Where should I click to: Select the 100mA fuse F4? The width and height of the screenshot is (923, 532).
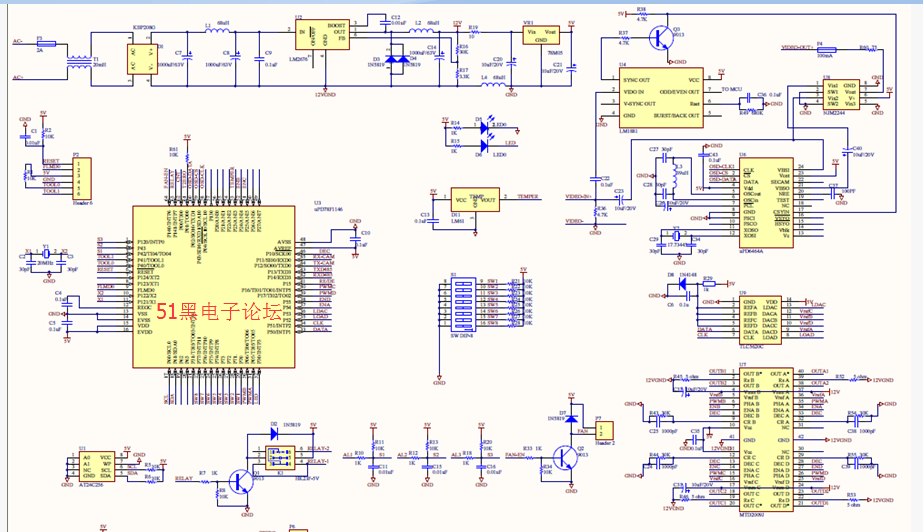827,50
